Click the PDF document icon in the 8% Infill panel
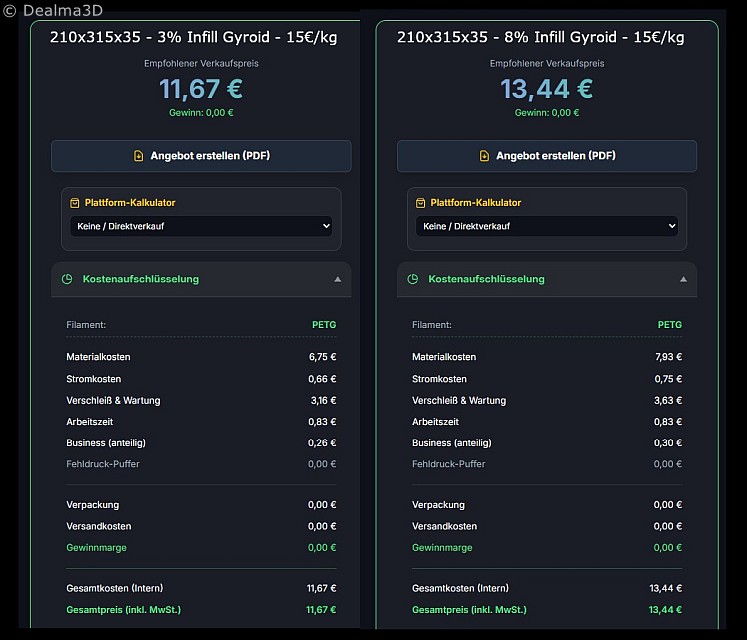This screenshot has height=640, width=747. click(x=484, y=156)
